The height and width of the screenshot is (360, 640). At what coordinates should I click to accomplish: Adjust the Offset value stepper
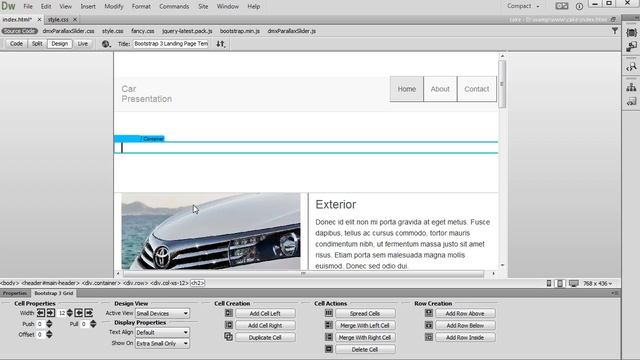(49, 334)
